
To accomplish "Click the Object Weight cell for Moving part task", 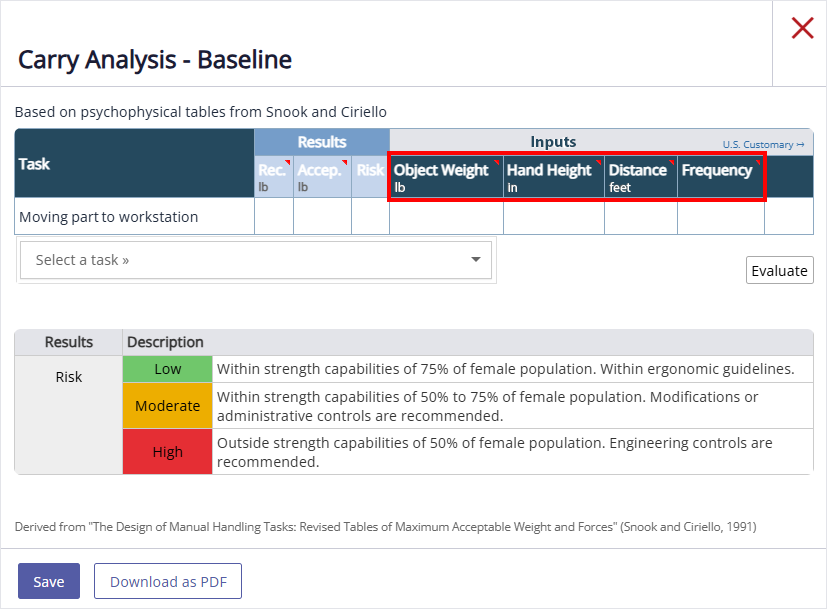I will (446, 217).
